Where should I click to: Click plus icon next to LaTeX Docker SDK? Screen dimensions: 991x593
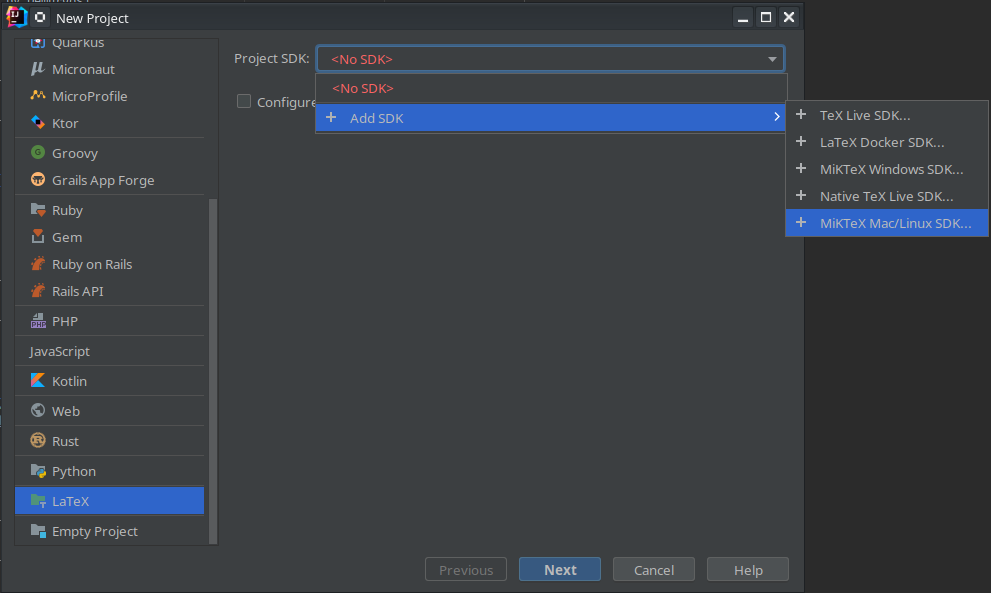point(801,142)
